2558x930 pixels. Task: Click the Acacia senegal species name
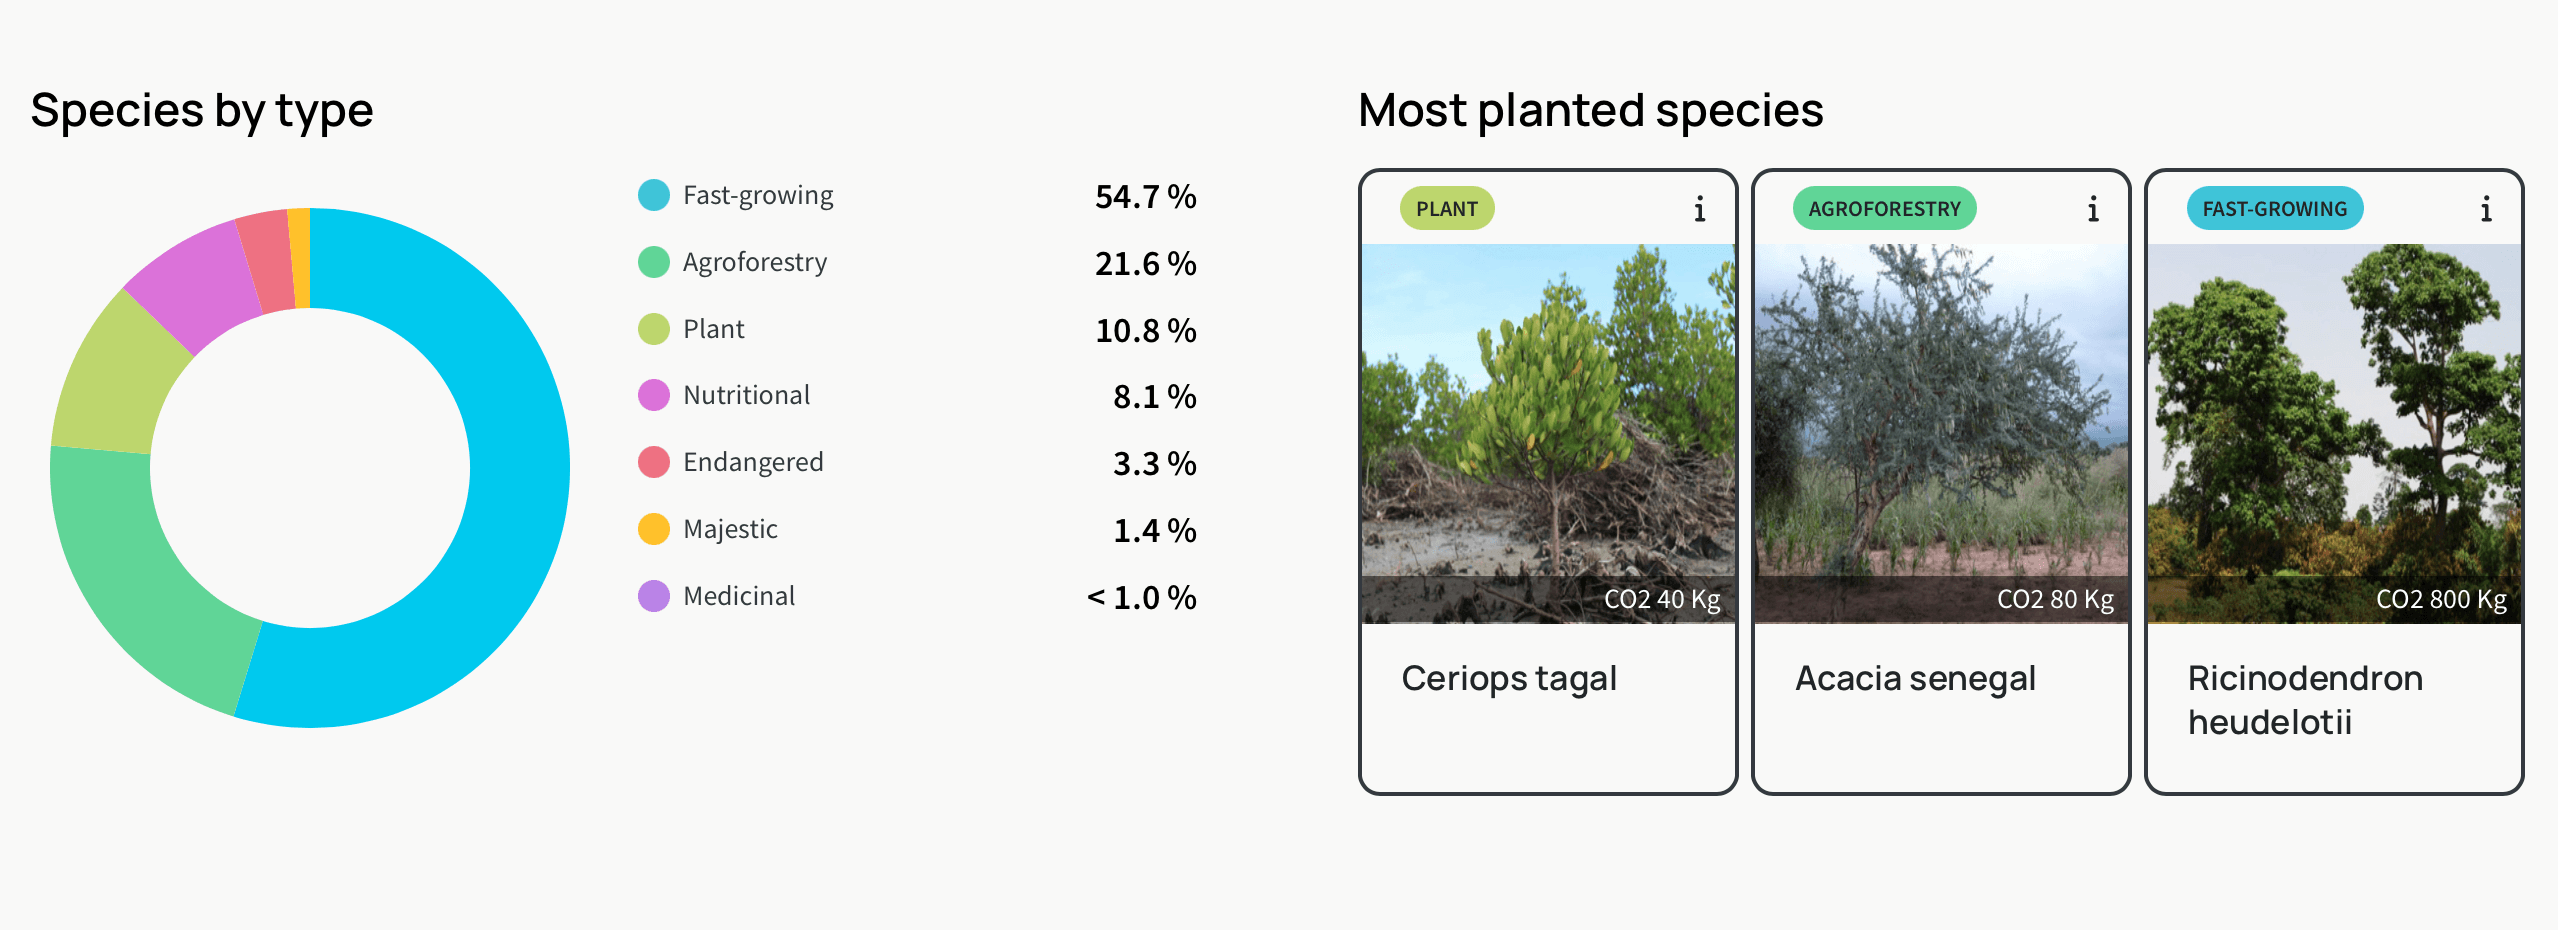(x=1915, y=679)
